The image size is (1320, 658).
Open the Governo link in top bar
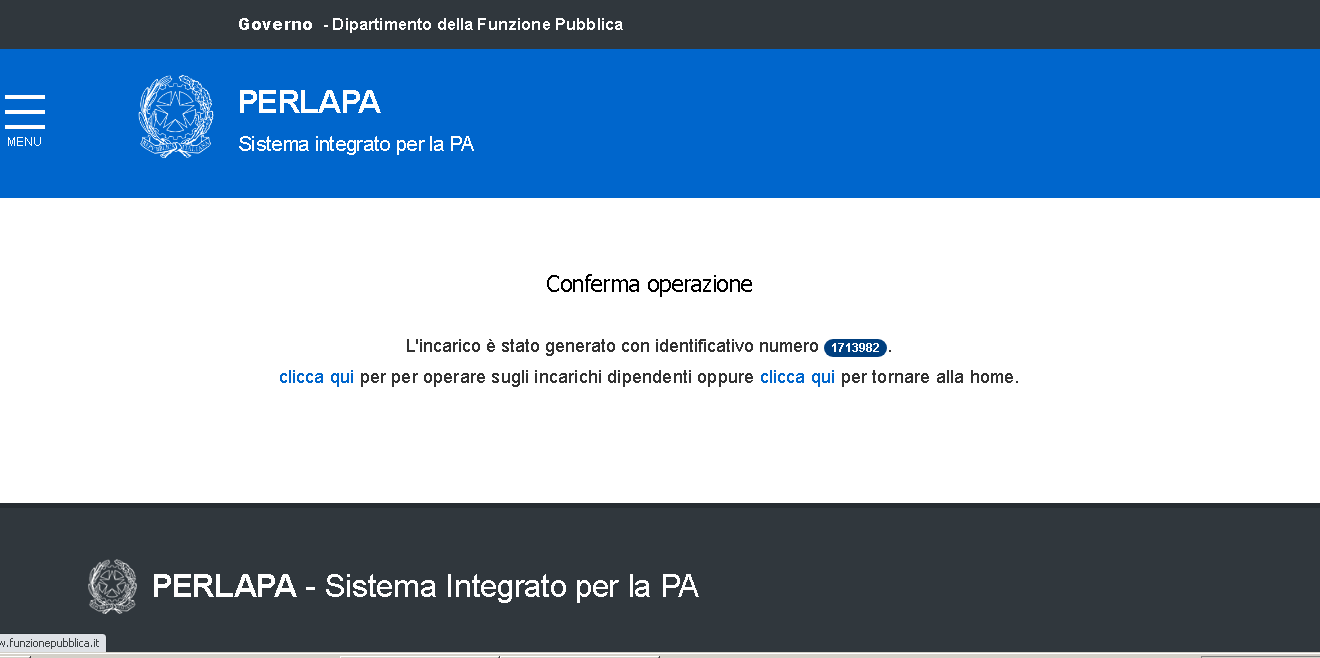click(275, 24)
